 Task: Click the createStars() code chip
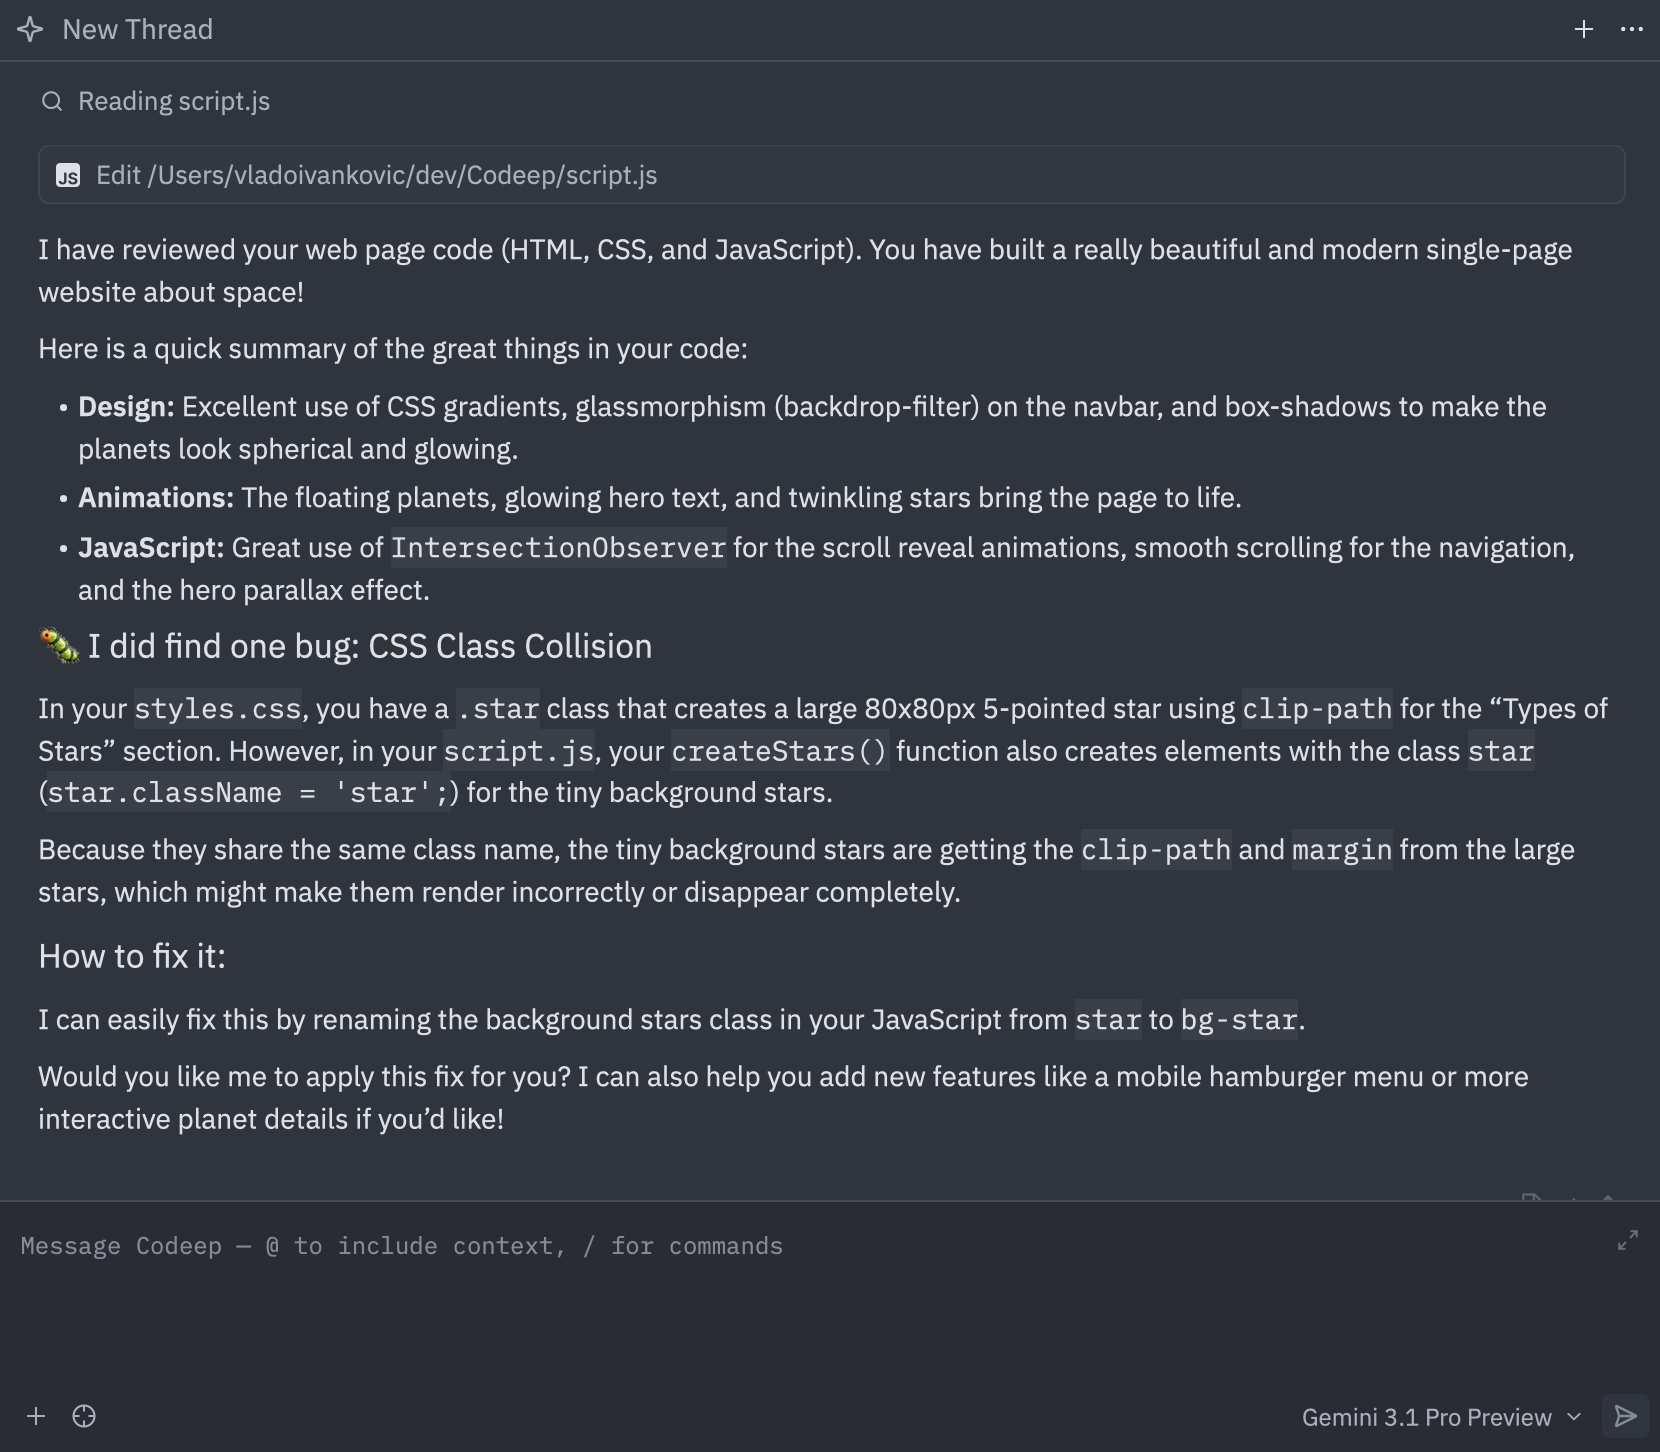[x=780, y=751]
